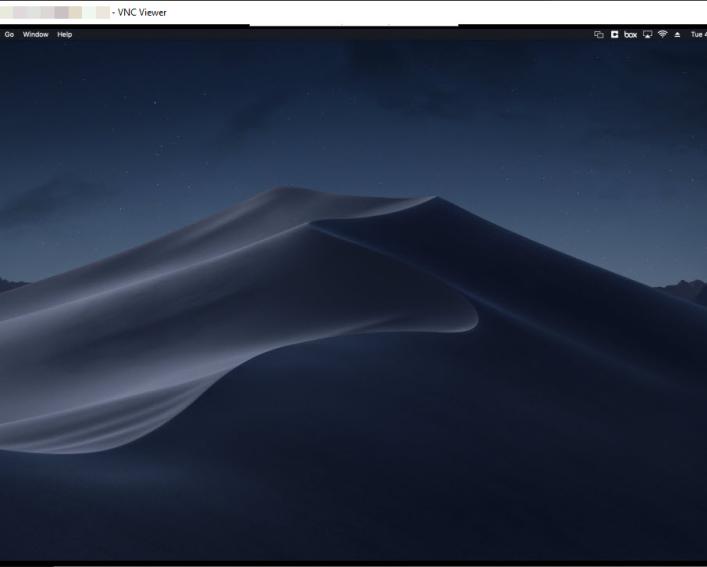
Task: Open the Box status menu icon
Action: coord(630,34)
